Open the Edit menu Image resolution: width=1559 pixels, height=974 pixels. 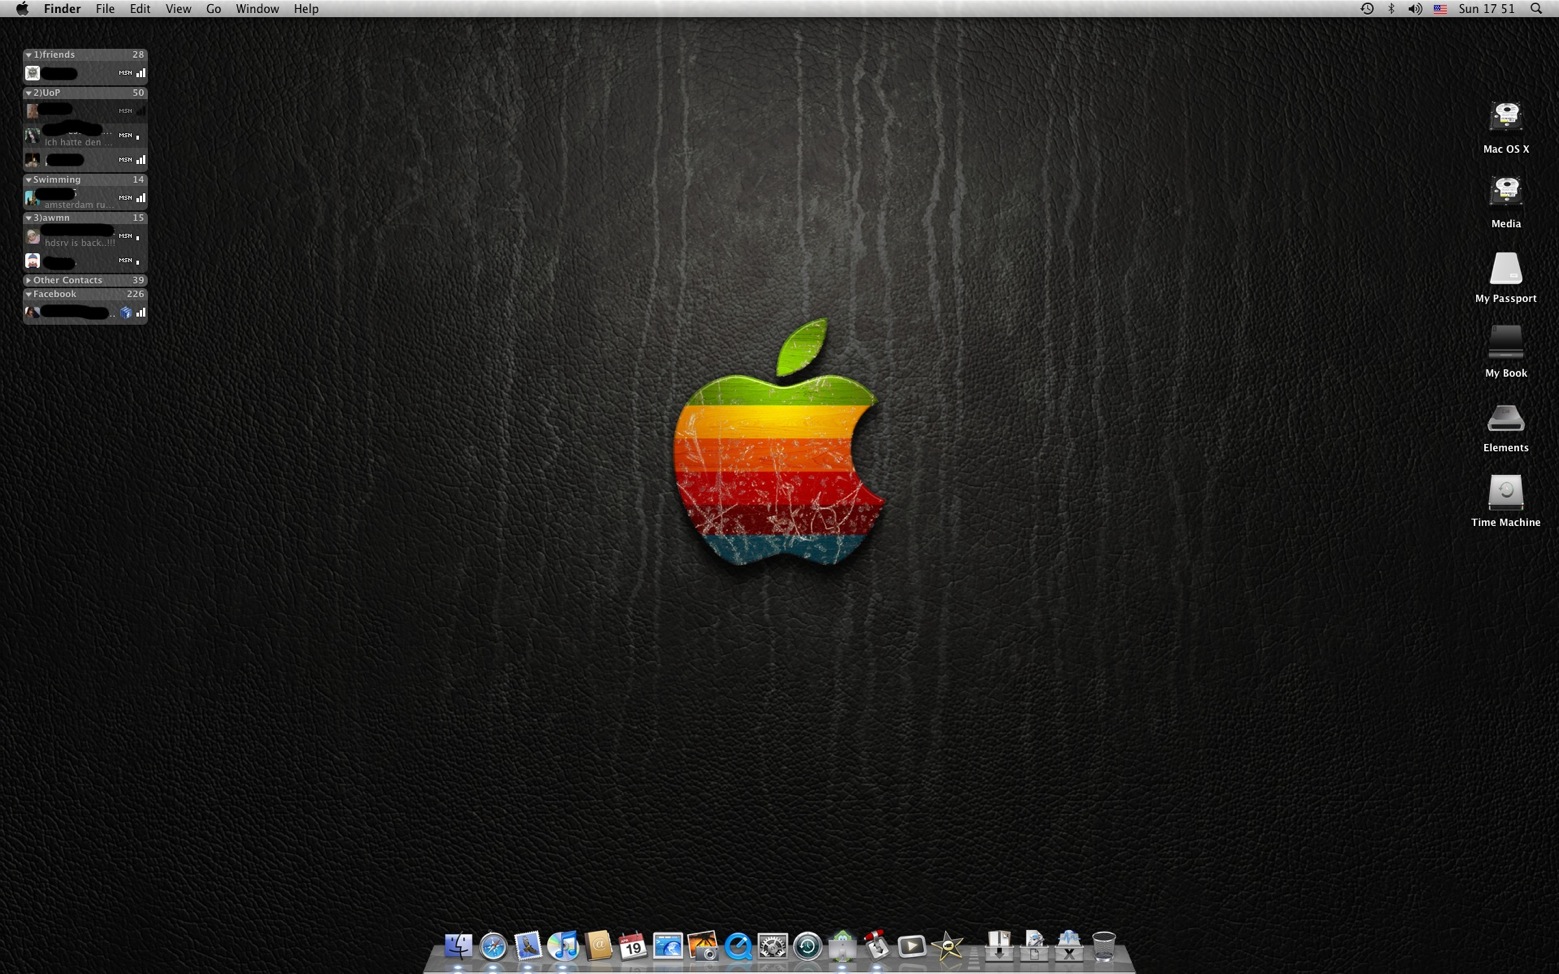140,9
